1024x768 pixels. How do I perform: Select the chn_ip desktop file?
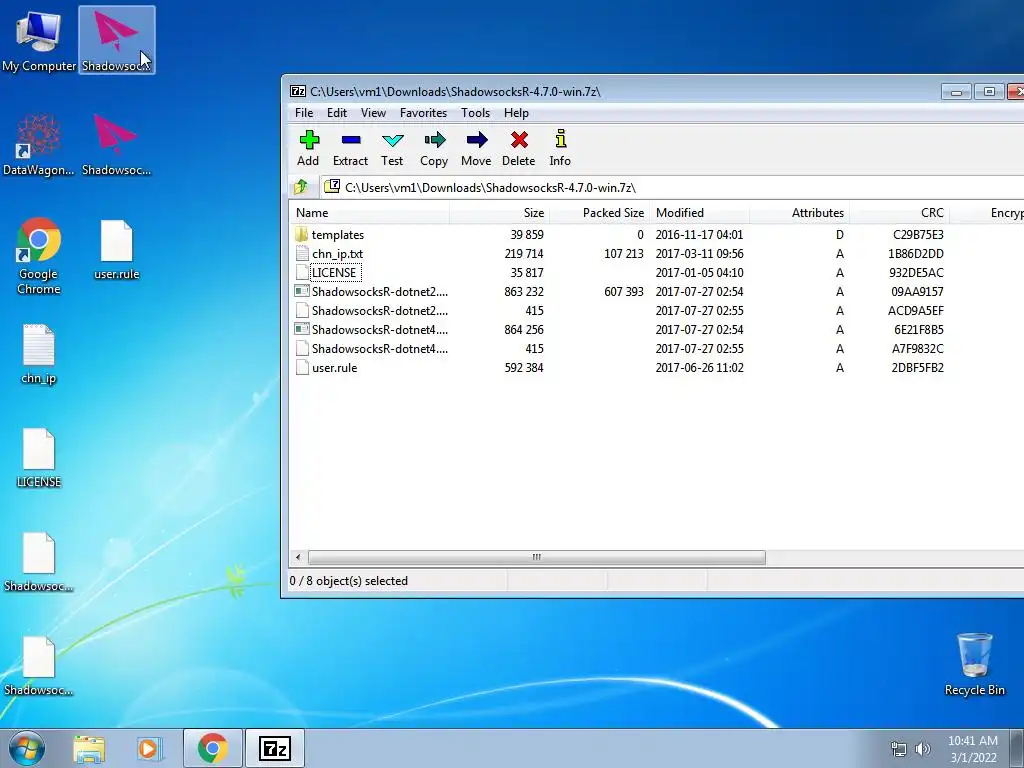[39, 353]
